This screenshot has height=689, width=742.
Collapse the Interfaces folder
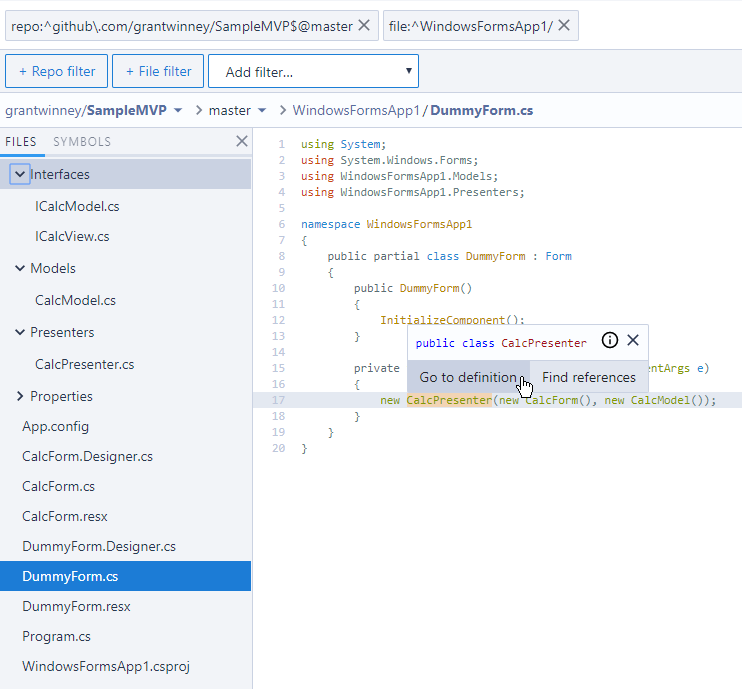(20, 174)
